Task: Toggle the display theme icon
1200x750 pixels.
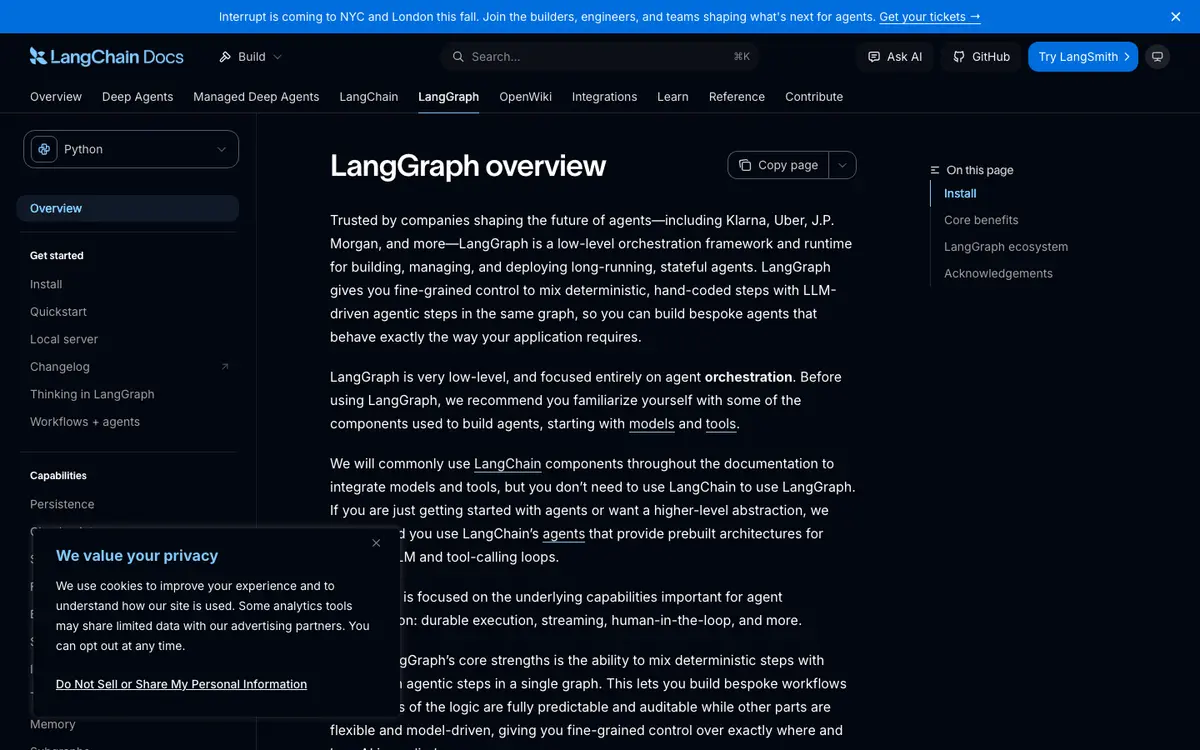Action: 1158,57
